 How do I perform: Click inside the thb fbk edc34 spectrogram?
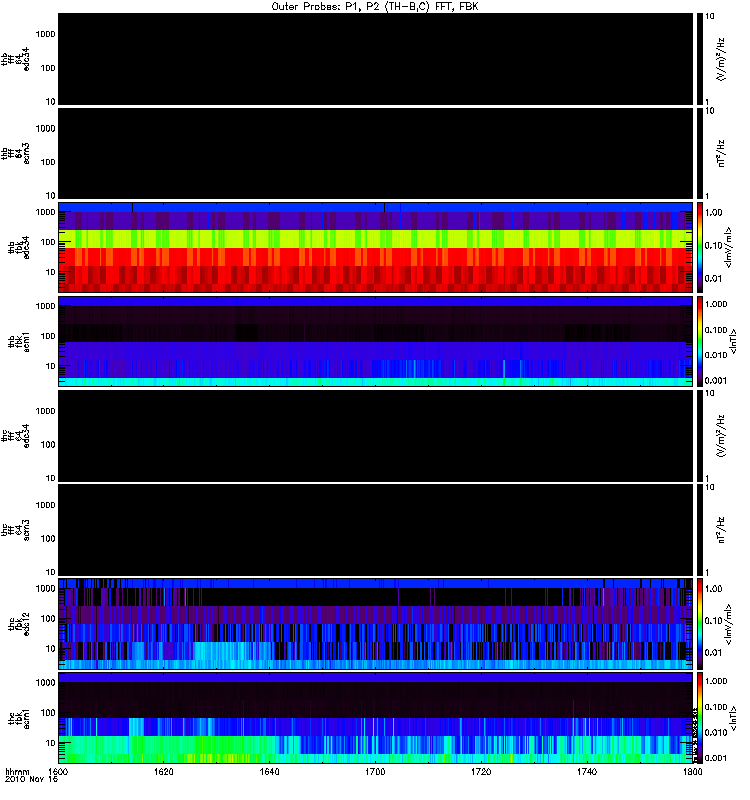click(x=375, y=247)
